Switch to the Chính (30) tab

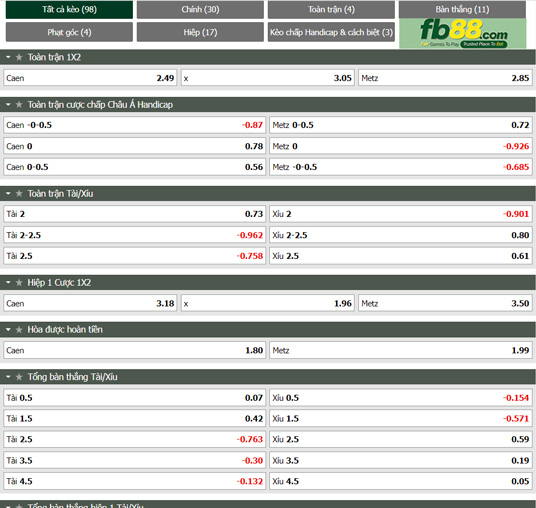(200, 10)
